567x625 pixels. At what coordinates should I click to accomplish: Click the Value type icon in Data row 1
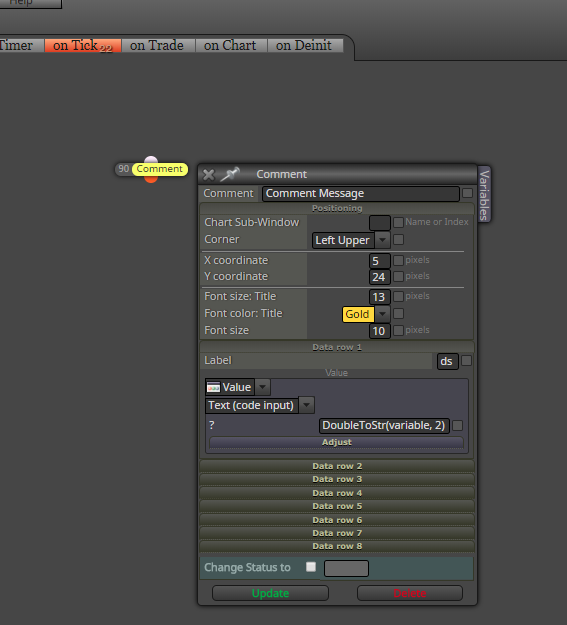tap(213, 387)
